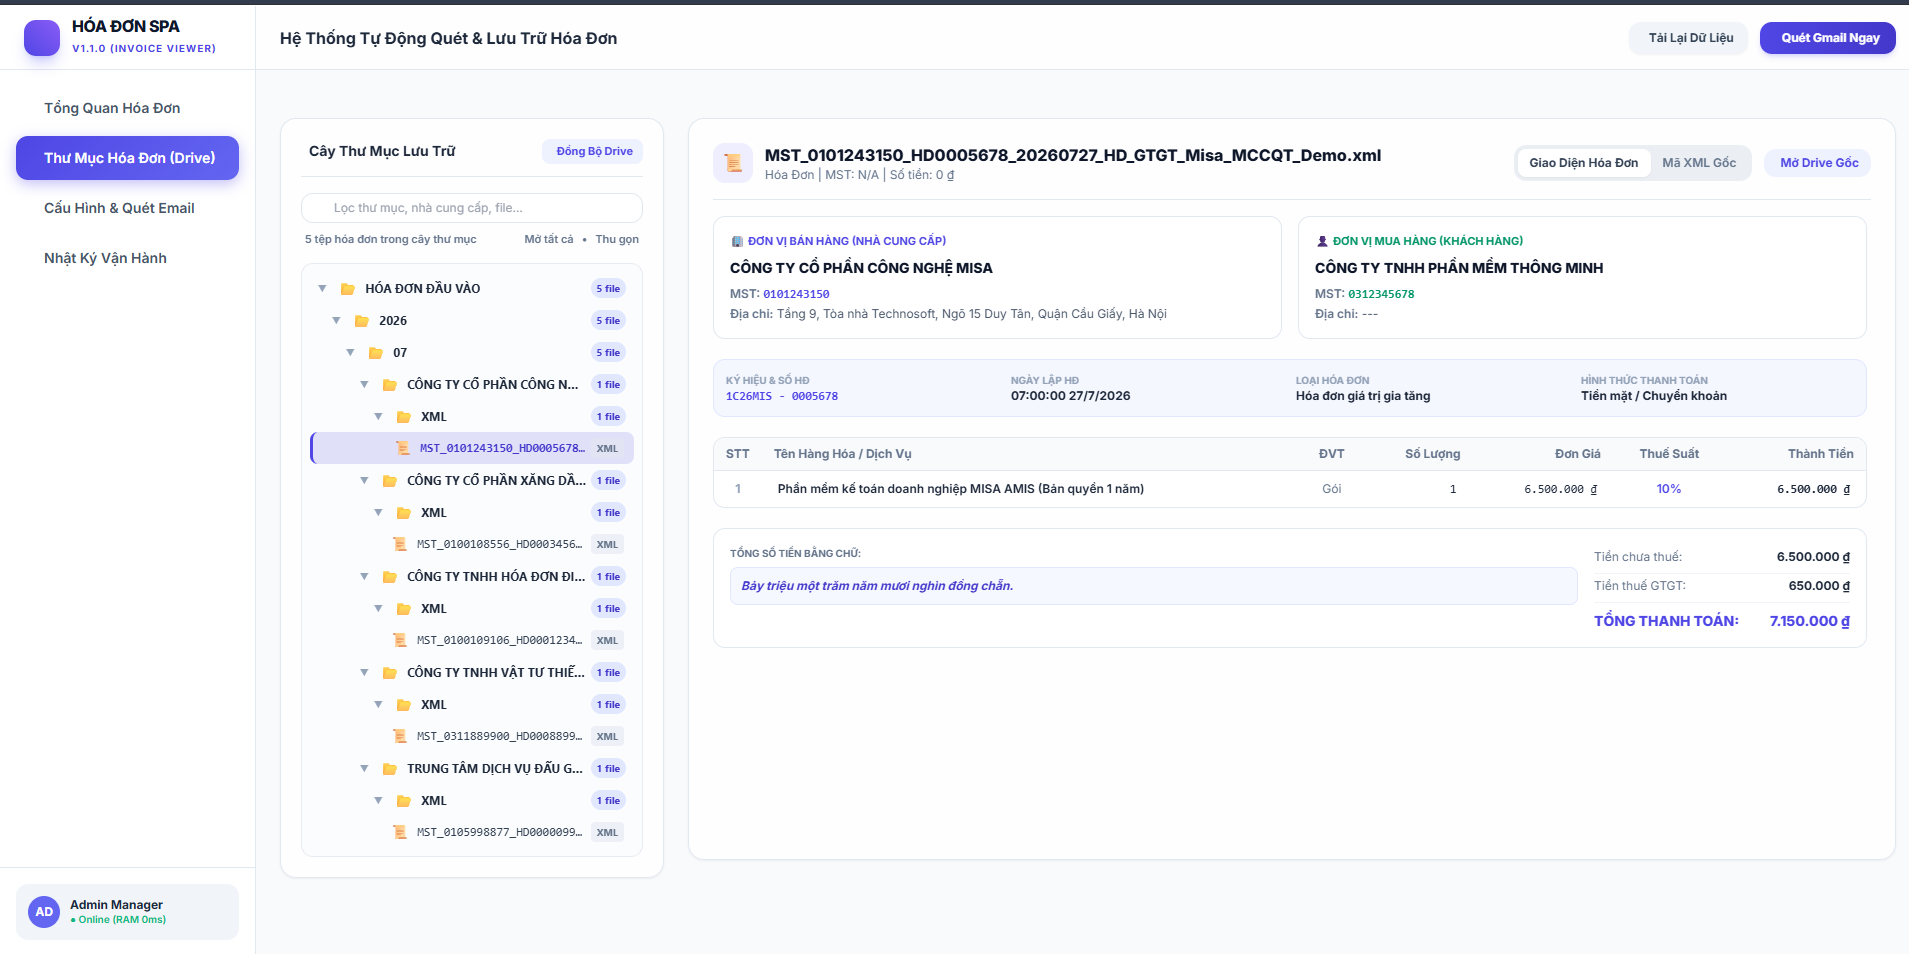Click product row Phần mềm kế toán MISA AMIS

tap(1290, 489)
